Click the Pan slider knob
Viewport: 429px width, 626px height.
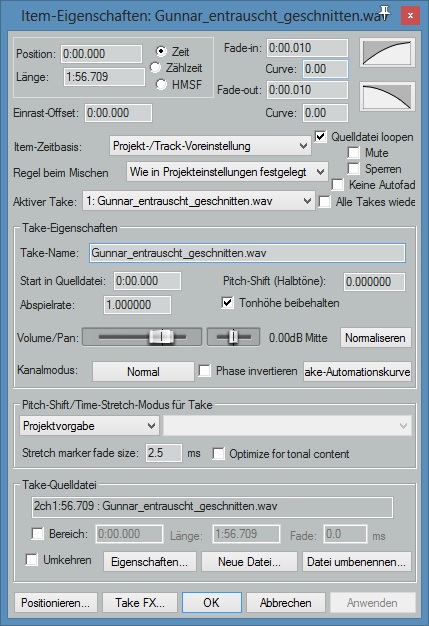click(233, 337)
